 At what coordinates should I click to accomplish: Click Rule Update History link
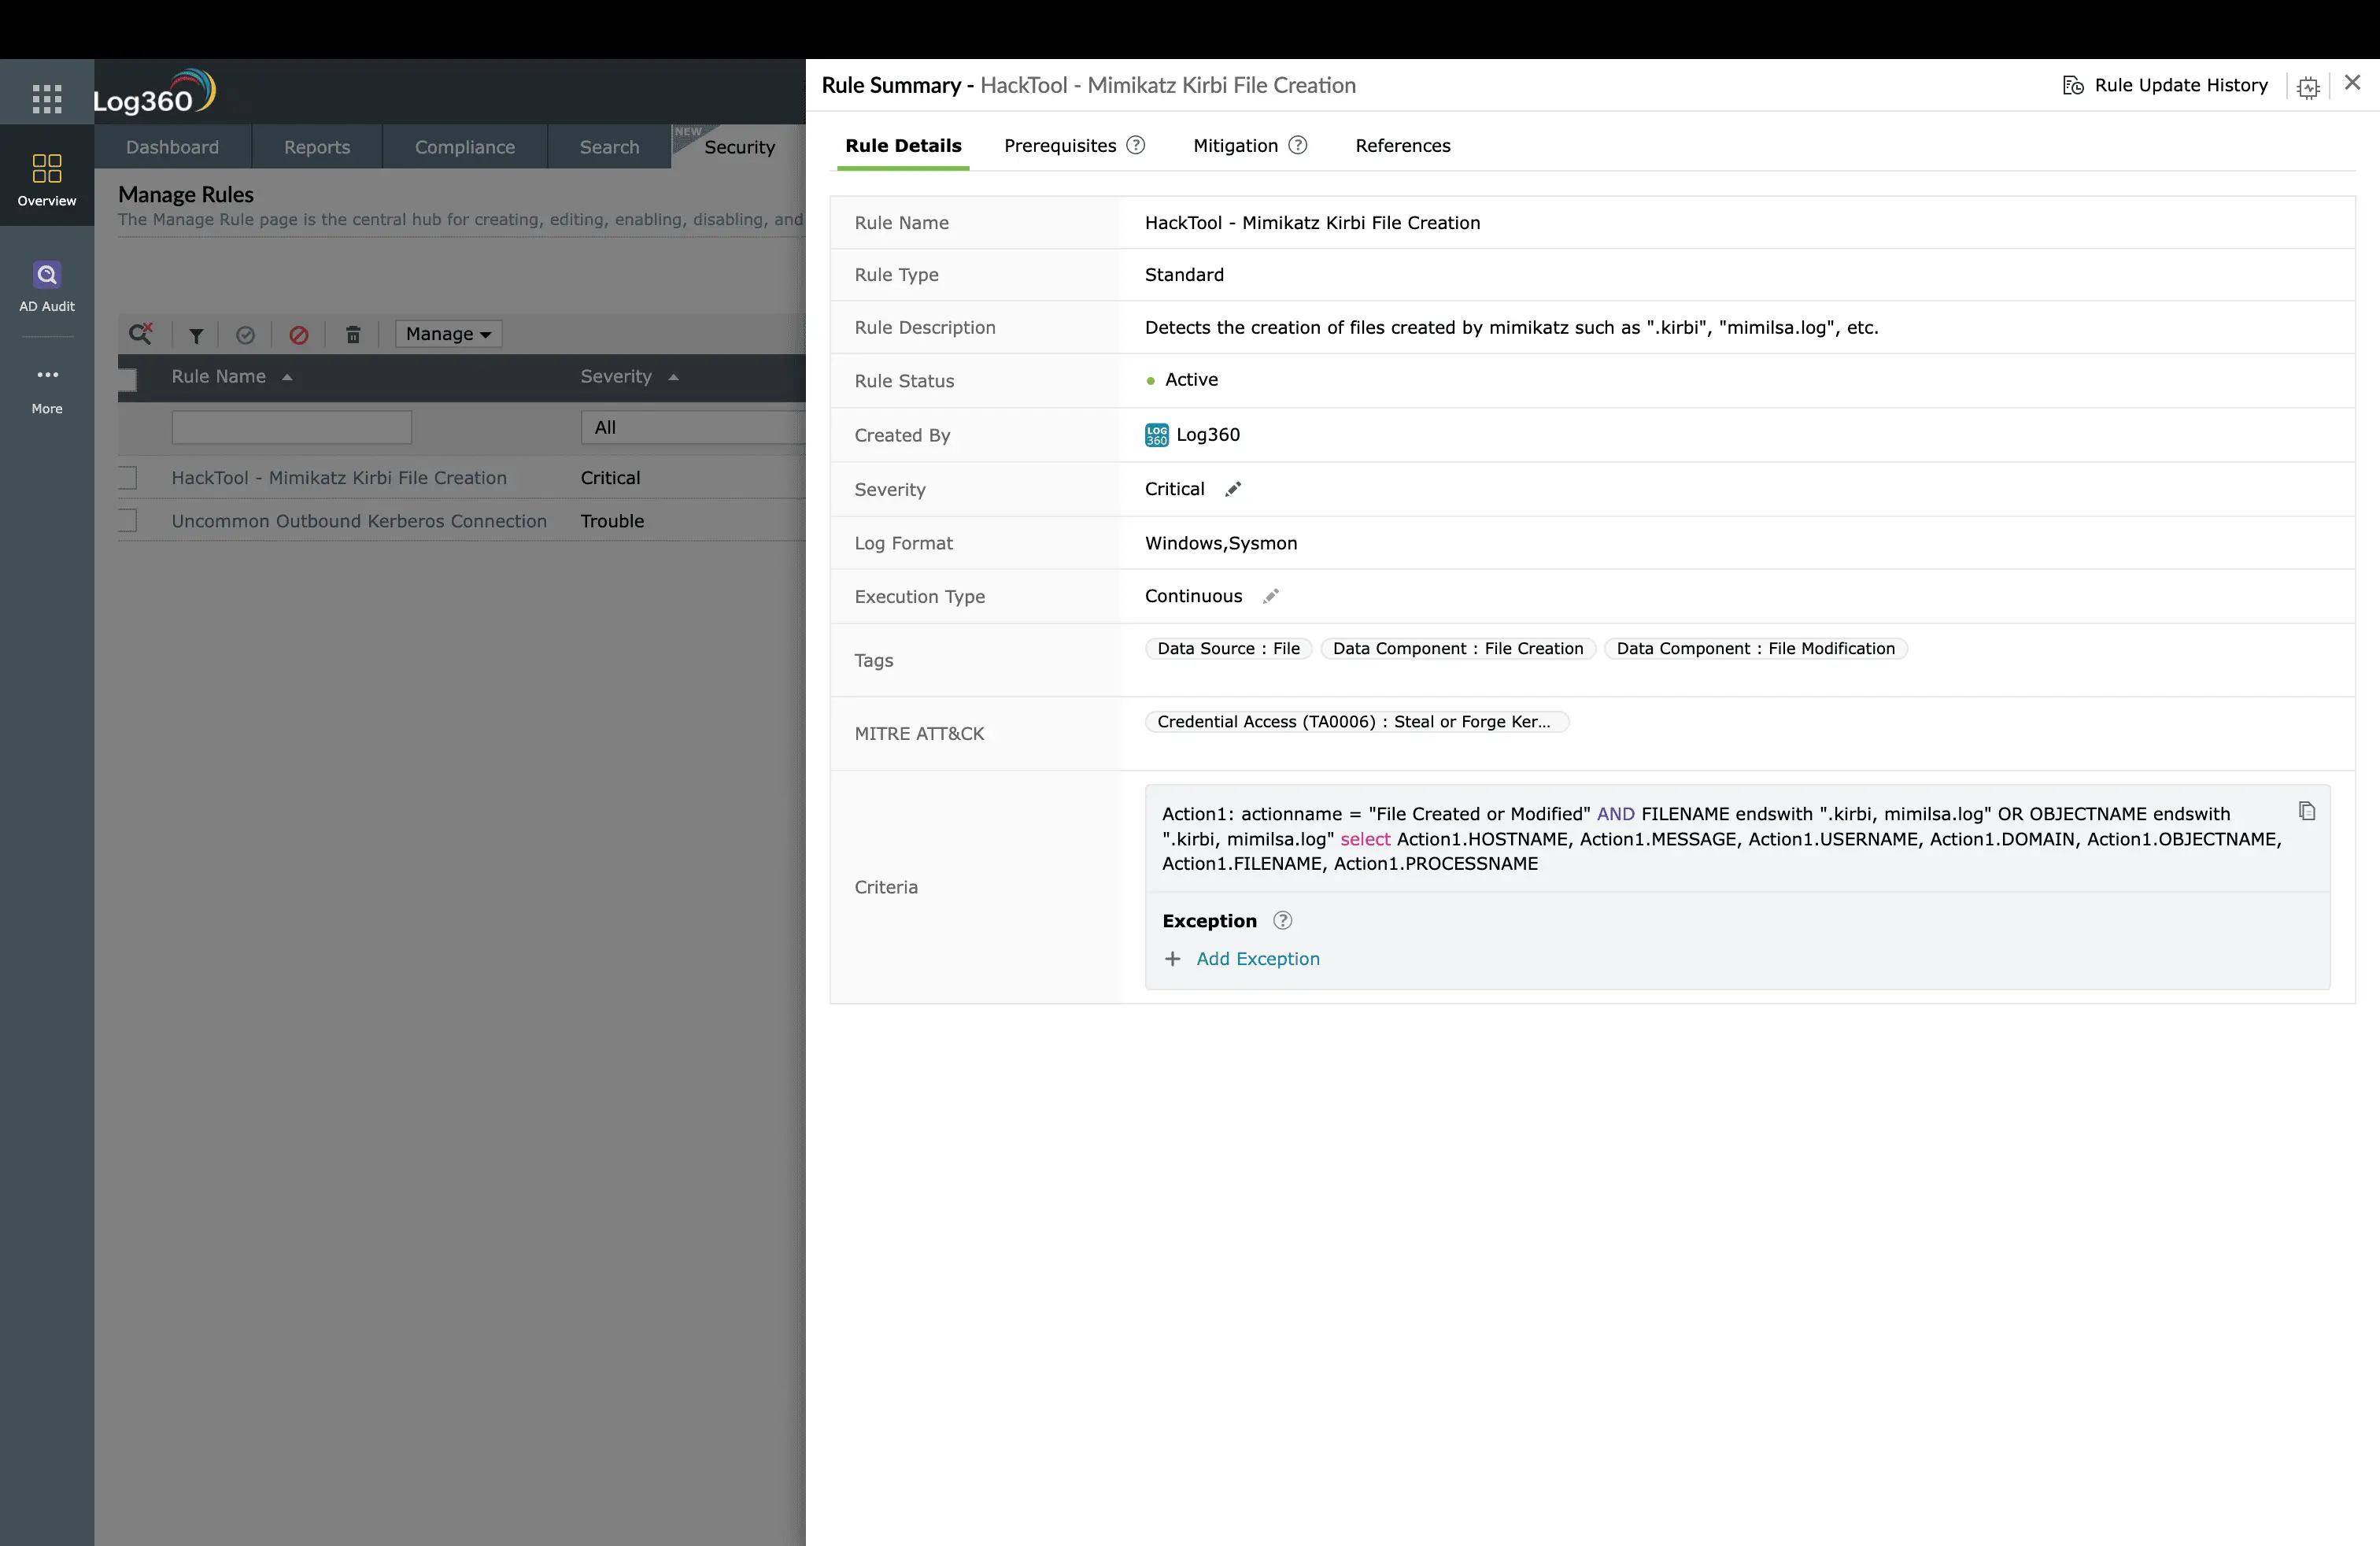pyautogui.click(x=2180, y=85)
